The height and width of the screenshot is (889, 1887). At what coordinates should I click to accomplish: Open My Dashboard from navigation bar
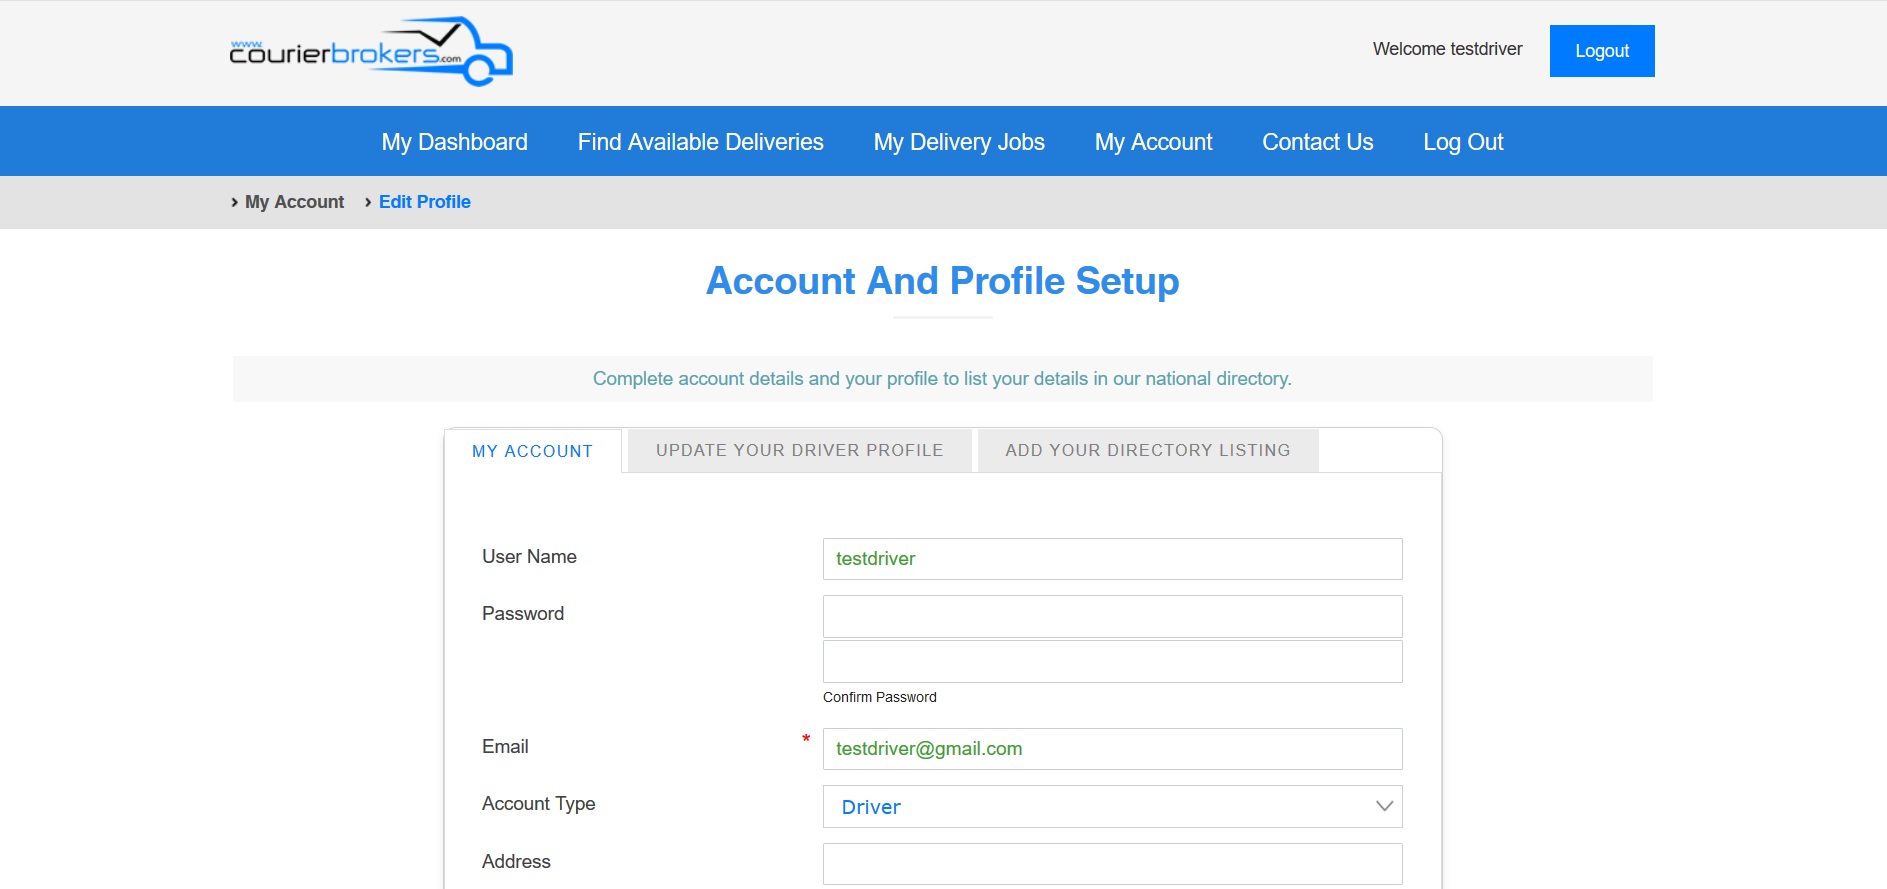tap(454, 142)
